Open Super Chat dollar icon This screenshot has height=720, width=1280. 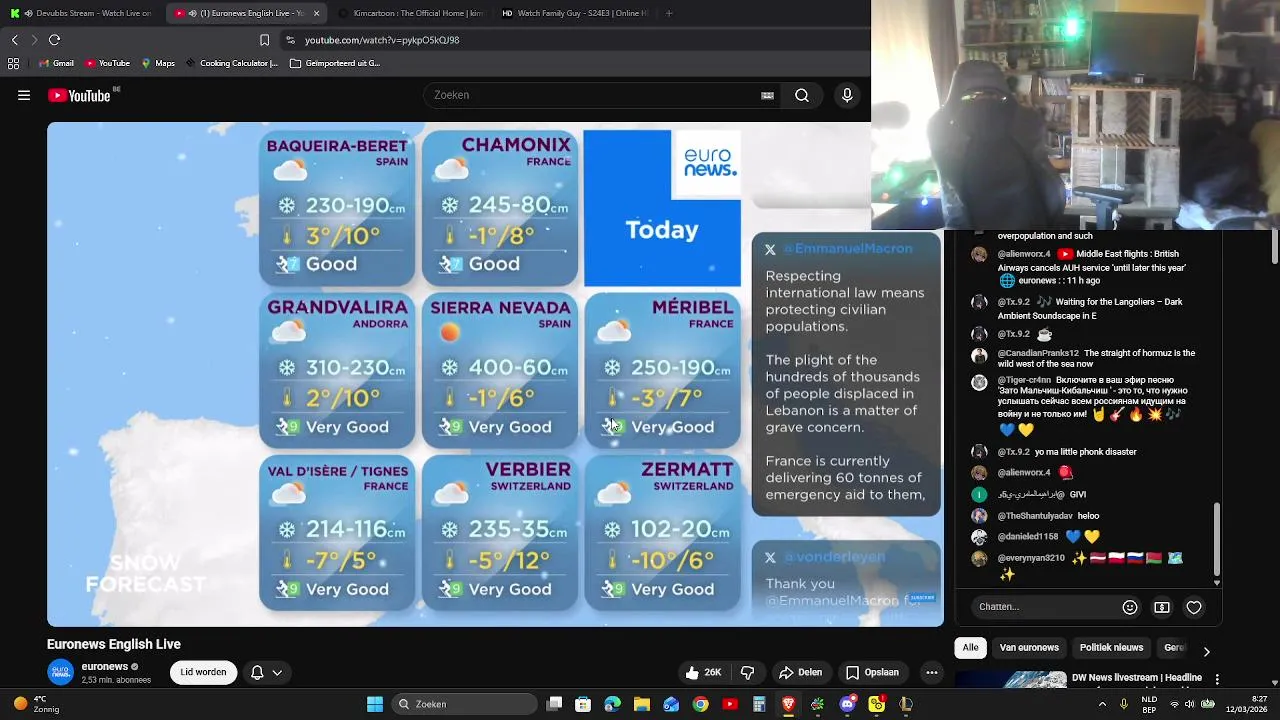pos(1162,607)
